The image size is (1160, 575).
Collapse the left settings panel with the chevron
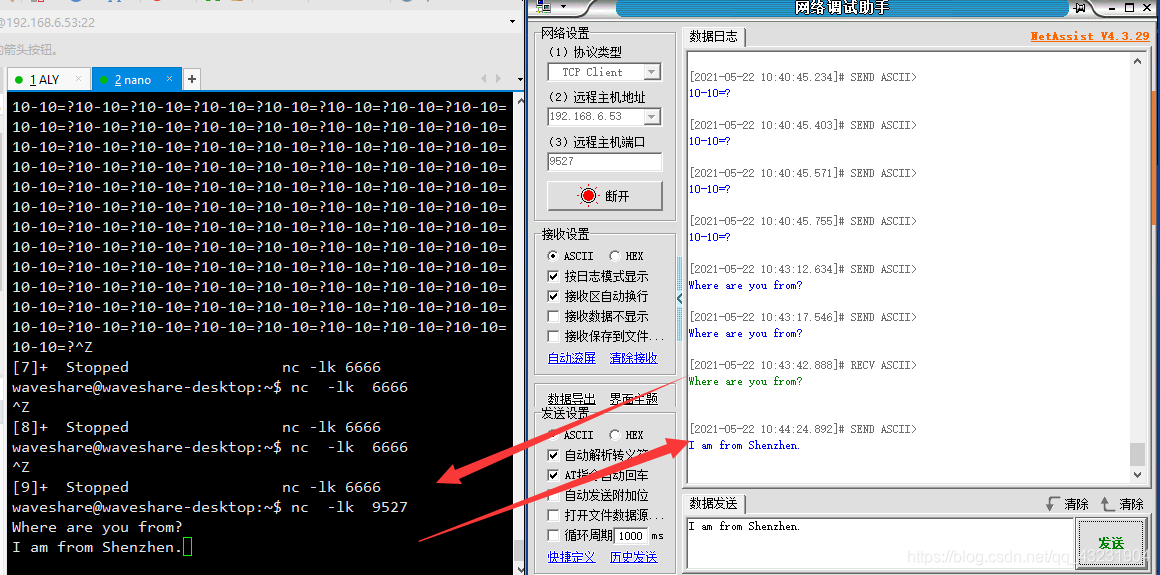tap(680, 297)
